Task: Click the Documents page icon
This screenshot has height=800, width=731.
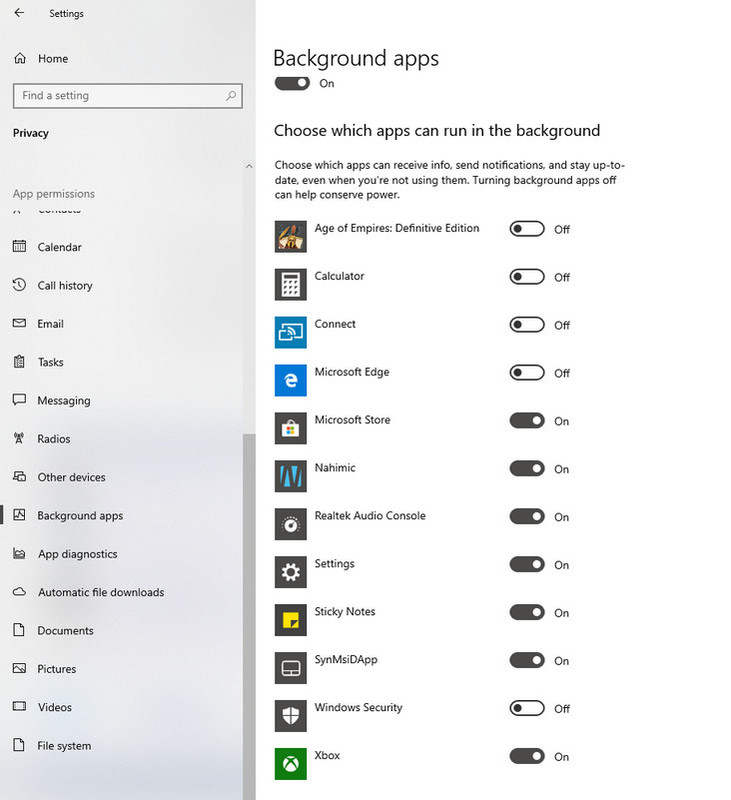Action: [19, 630]
